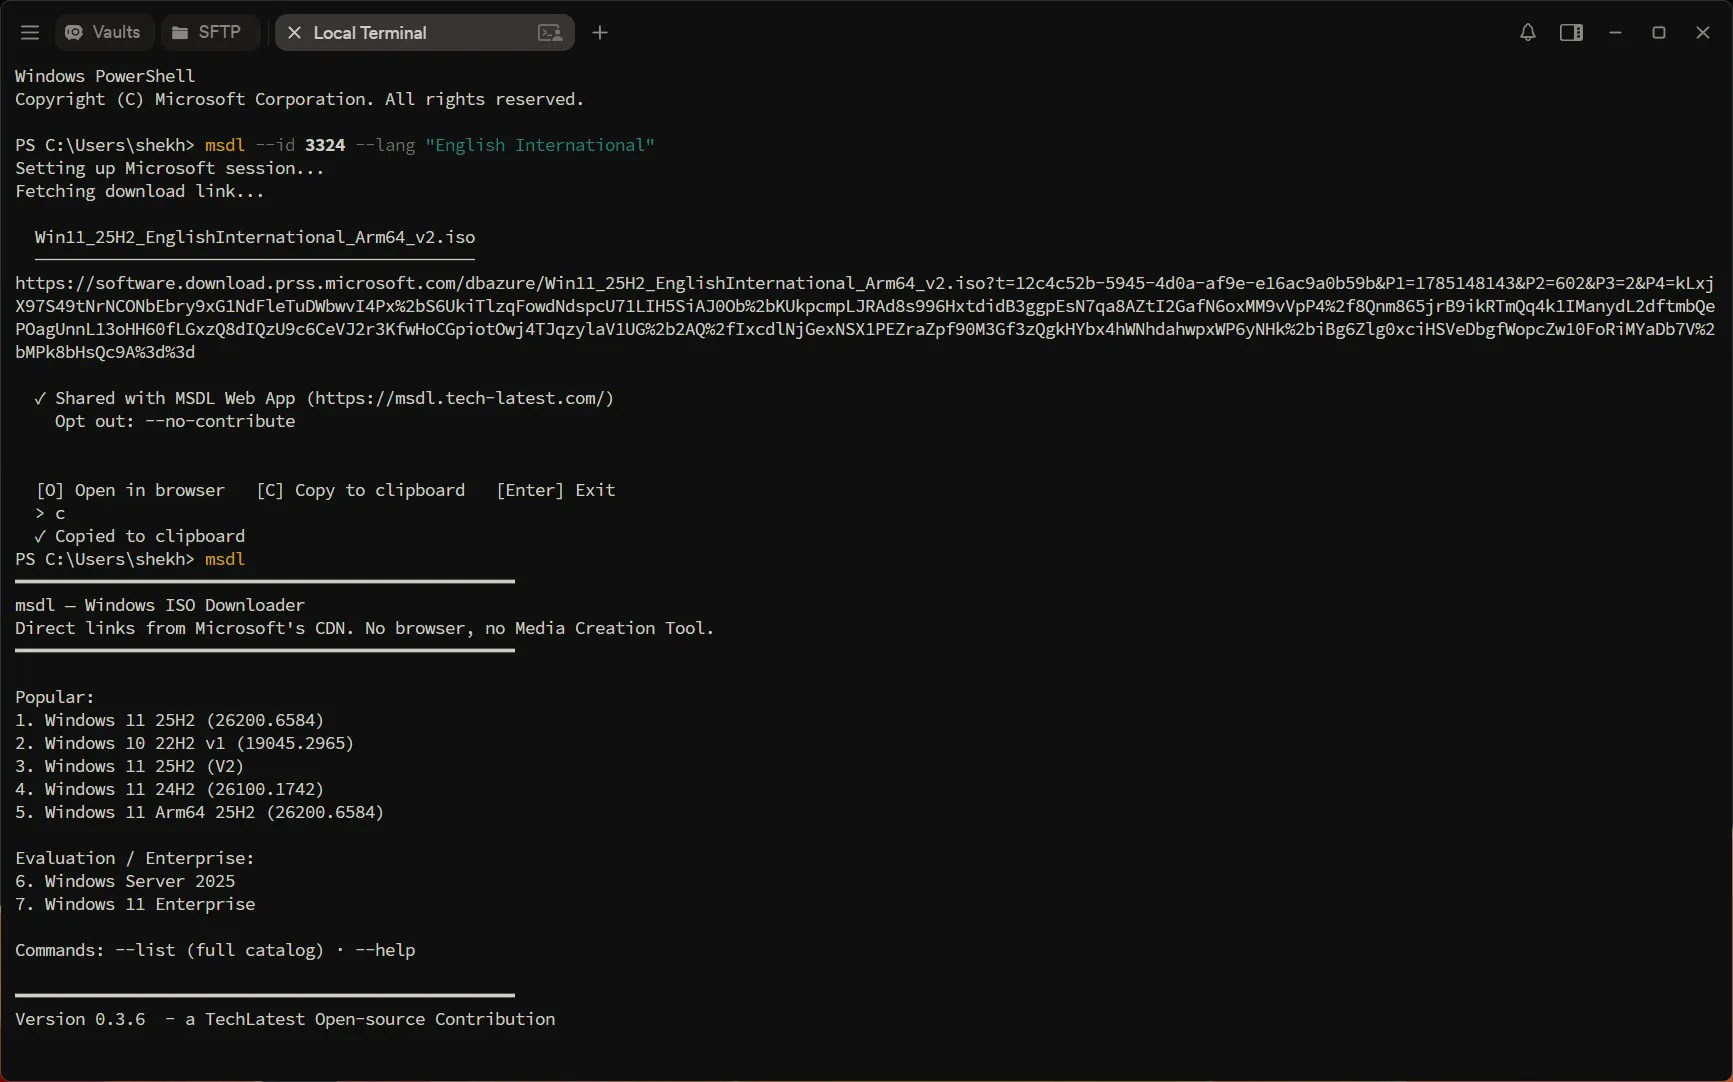Click the 'Windows PowerShell' banner line
Viewport: 1733px width, 1082px height.
(x=105, y=76)
